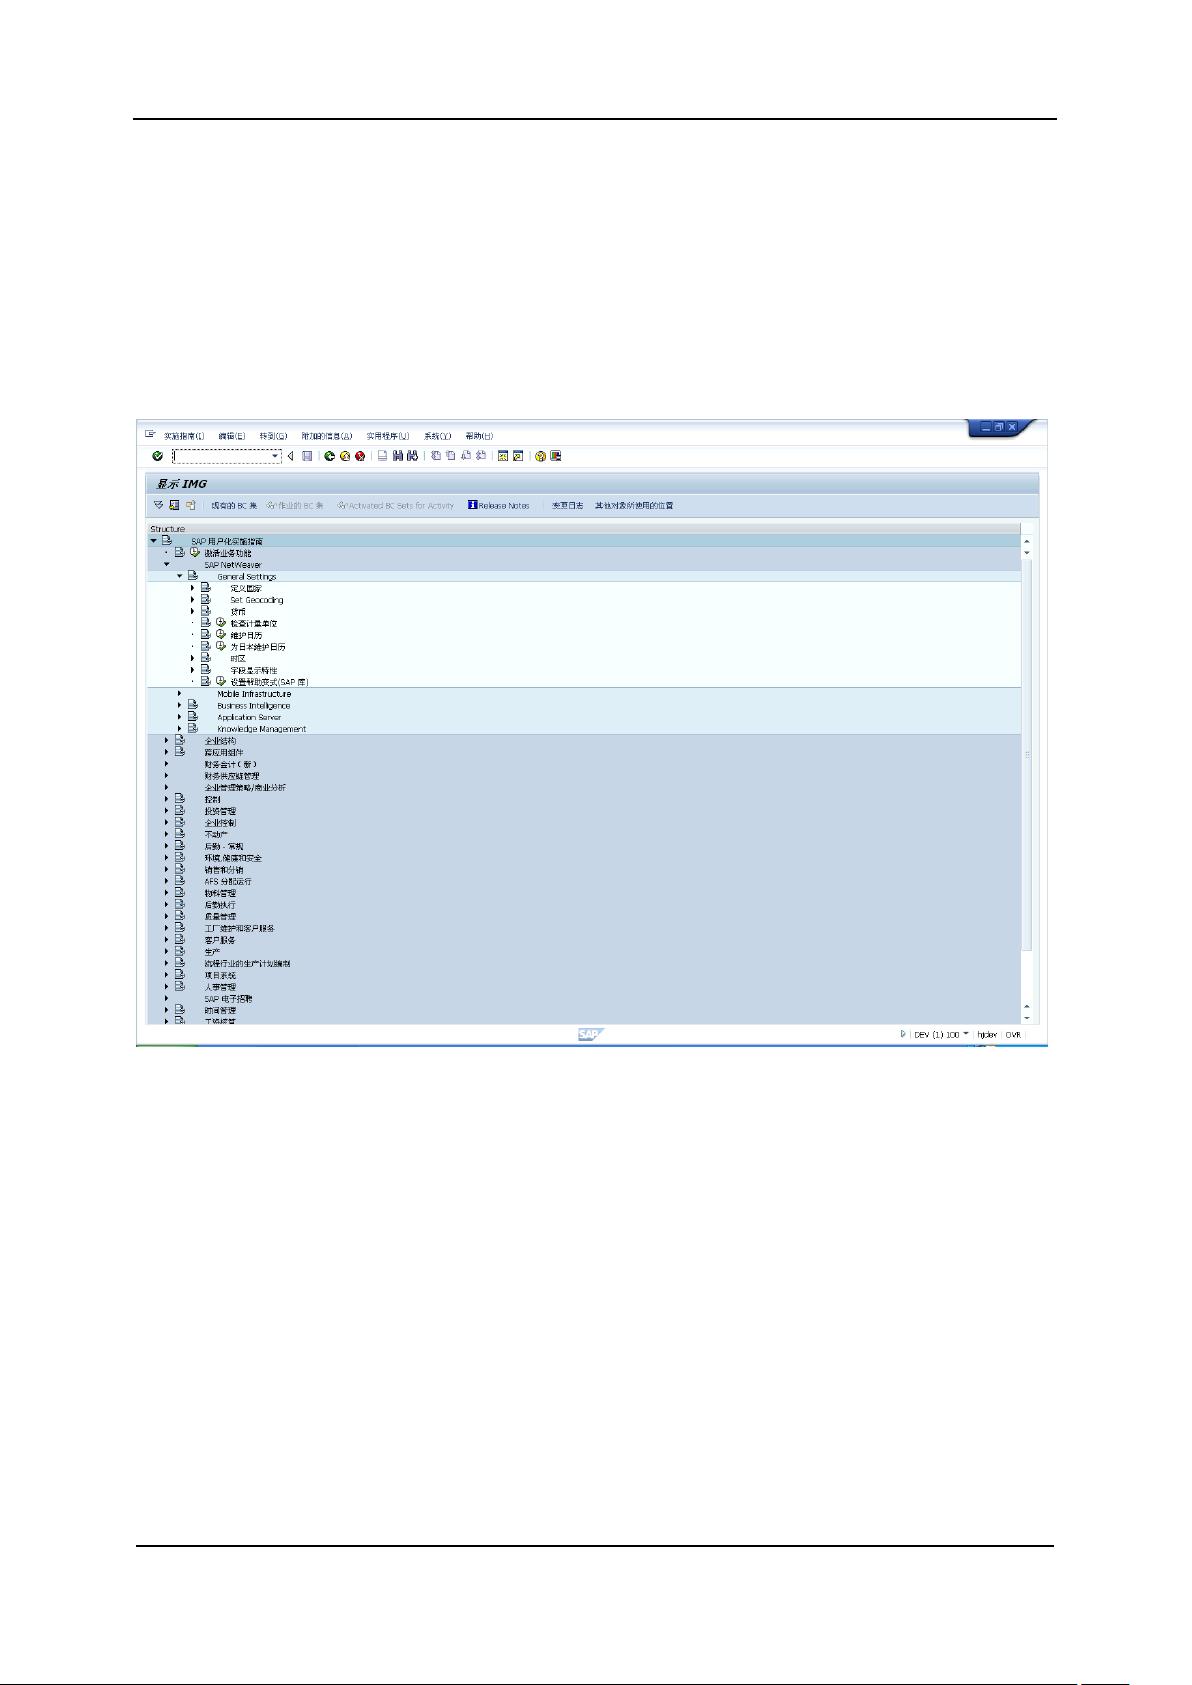This screenshot has width=1192, height=1685.
Task: Open the 编辑(E) menu
Action: [x=232, y=436]
